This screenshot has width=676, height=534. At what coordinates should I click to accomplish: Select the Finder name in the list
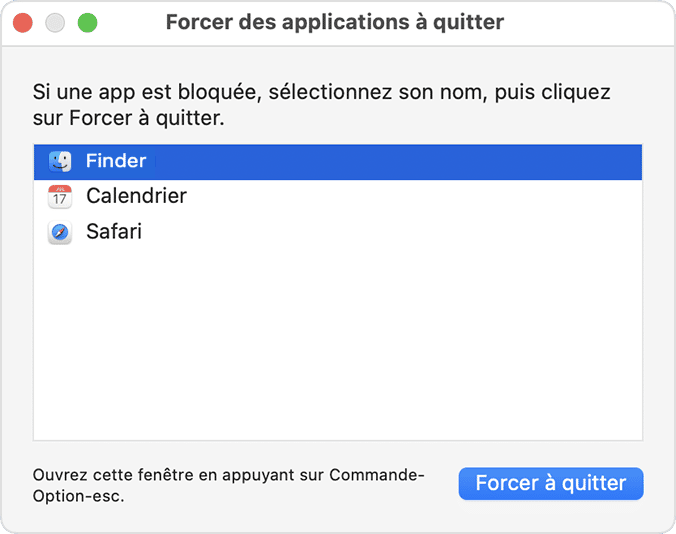[116, 161]
